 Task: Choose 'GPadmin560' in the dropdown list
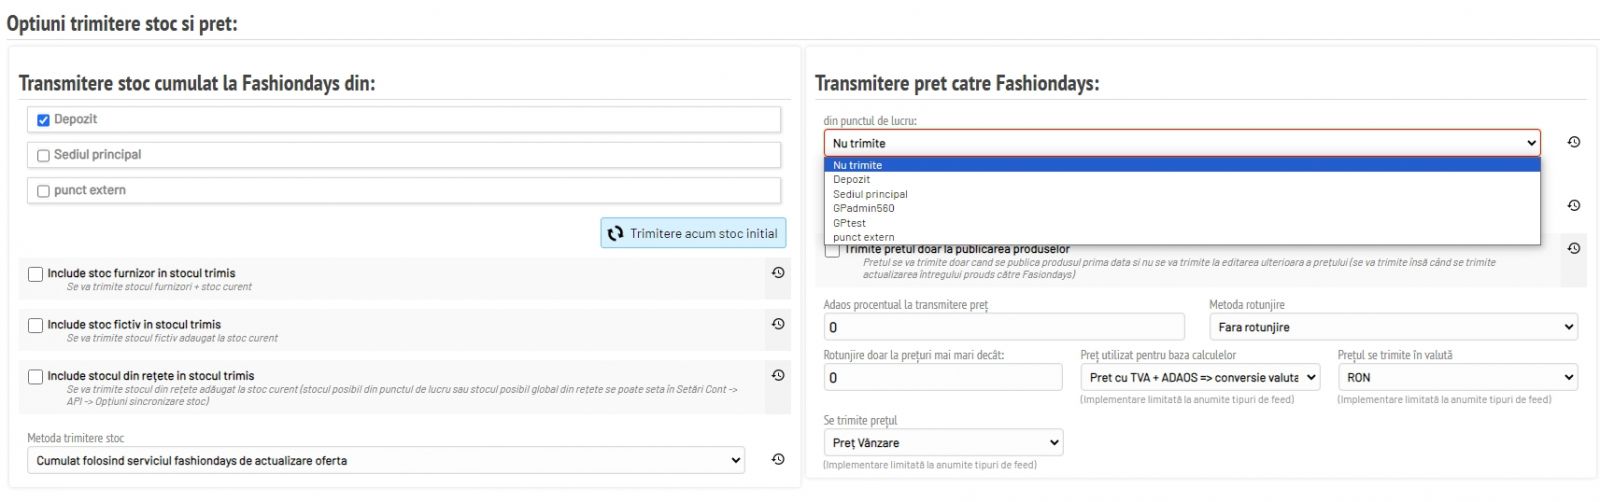[x=863, y=209]
